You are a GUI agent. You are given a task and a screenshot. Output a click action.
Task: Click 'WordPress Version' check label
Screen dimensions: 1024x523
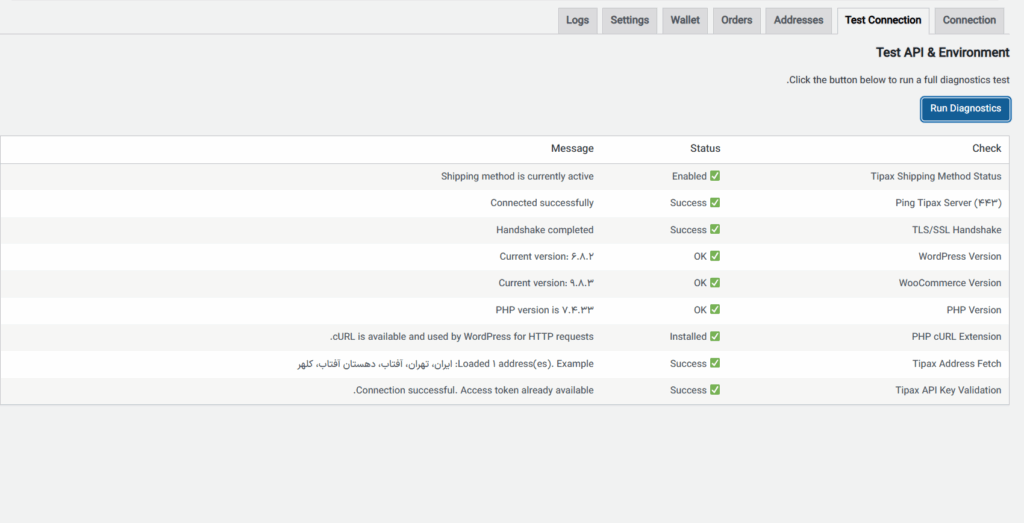tap(959, 257)
